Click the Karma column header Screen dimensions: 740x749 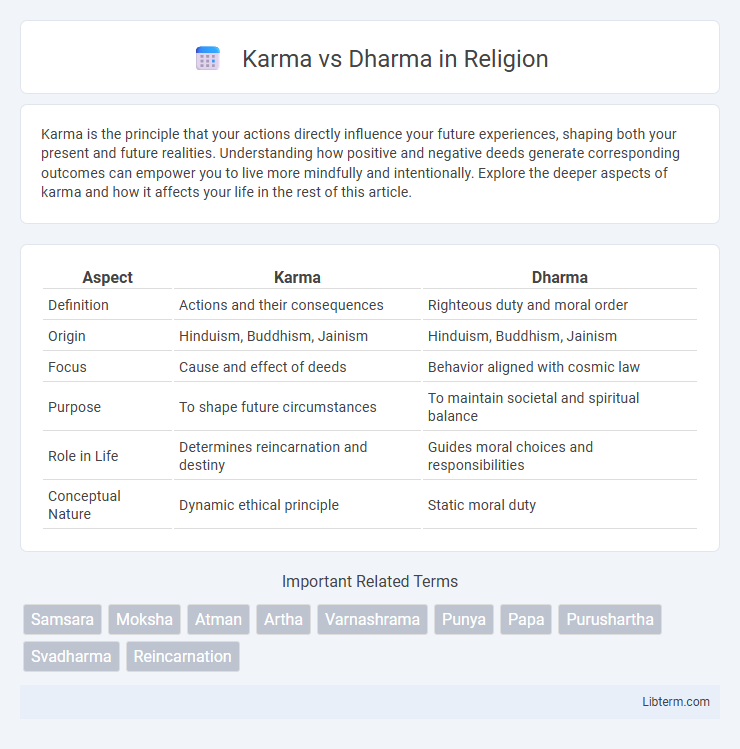pos(297,277)
